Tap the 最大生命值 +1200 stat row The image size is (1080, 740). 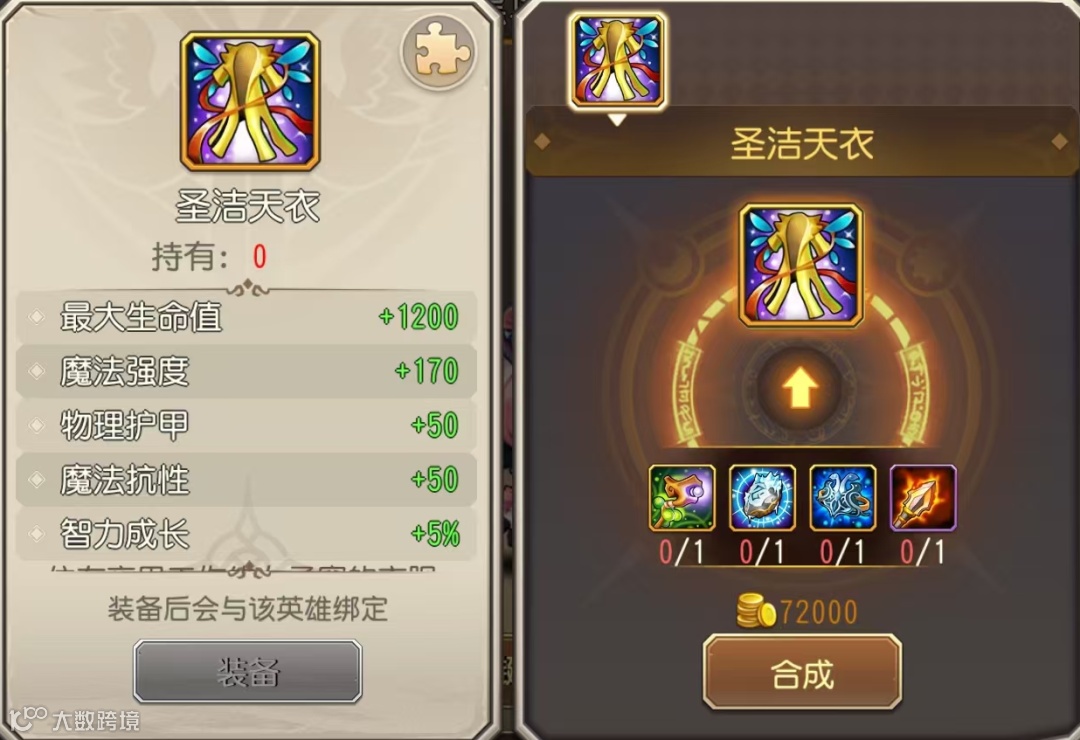246,317
